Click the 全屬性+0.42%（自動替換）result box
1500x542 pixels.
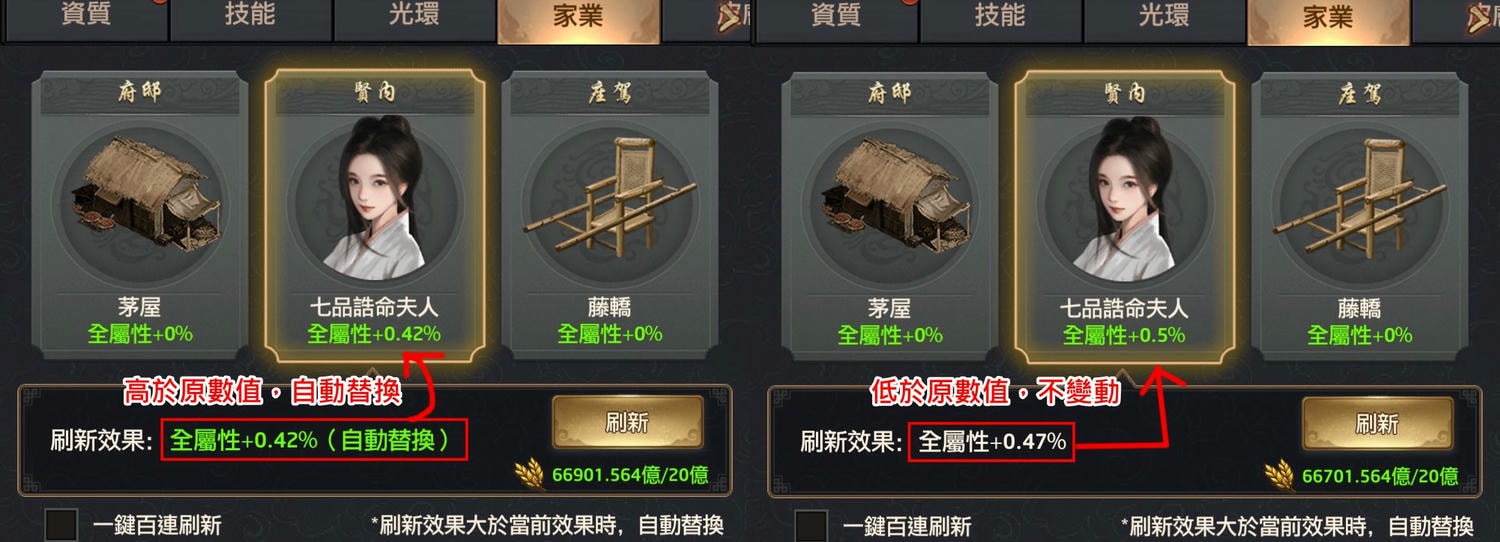pyautogui.click(x=314, y=440)
